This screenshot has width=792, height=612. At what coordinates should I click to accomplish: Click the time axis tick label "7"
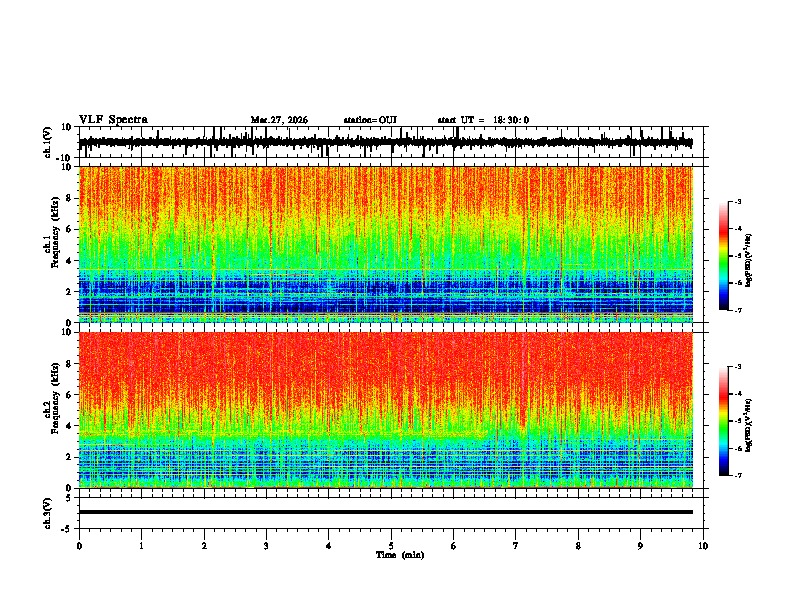516,546
